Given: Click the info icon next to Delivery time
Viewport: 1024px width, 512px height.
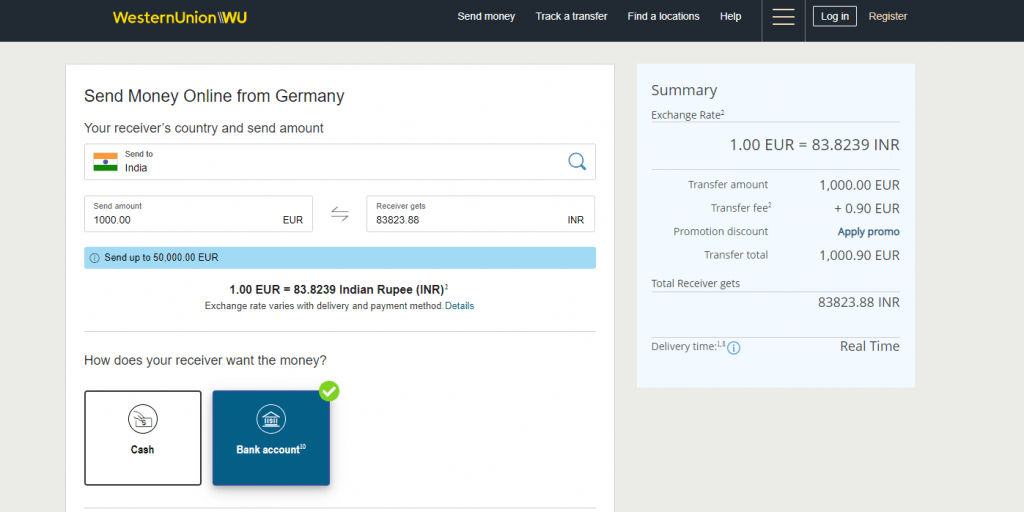Looking at the screenshot, I should click(733, 348).
